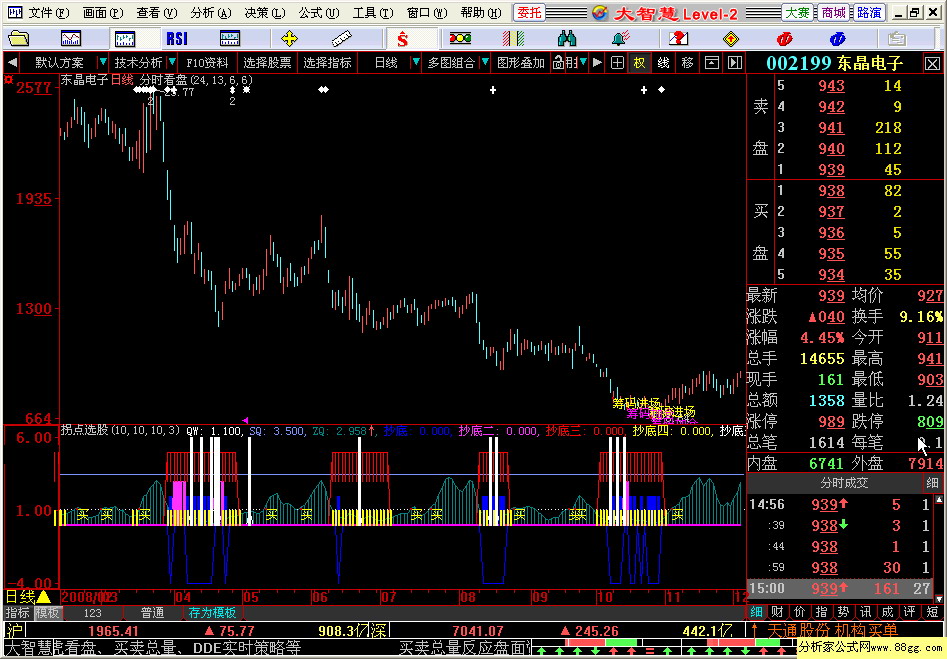Viewport: 947px width, 659px height.
Task: Click the line chart toolbar icon
Action: 71,39
